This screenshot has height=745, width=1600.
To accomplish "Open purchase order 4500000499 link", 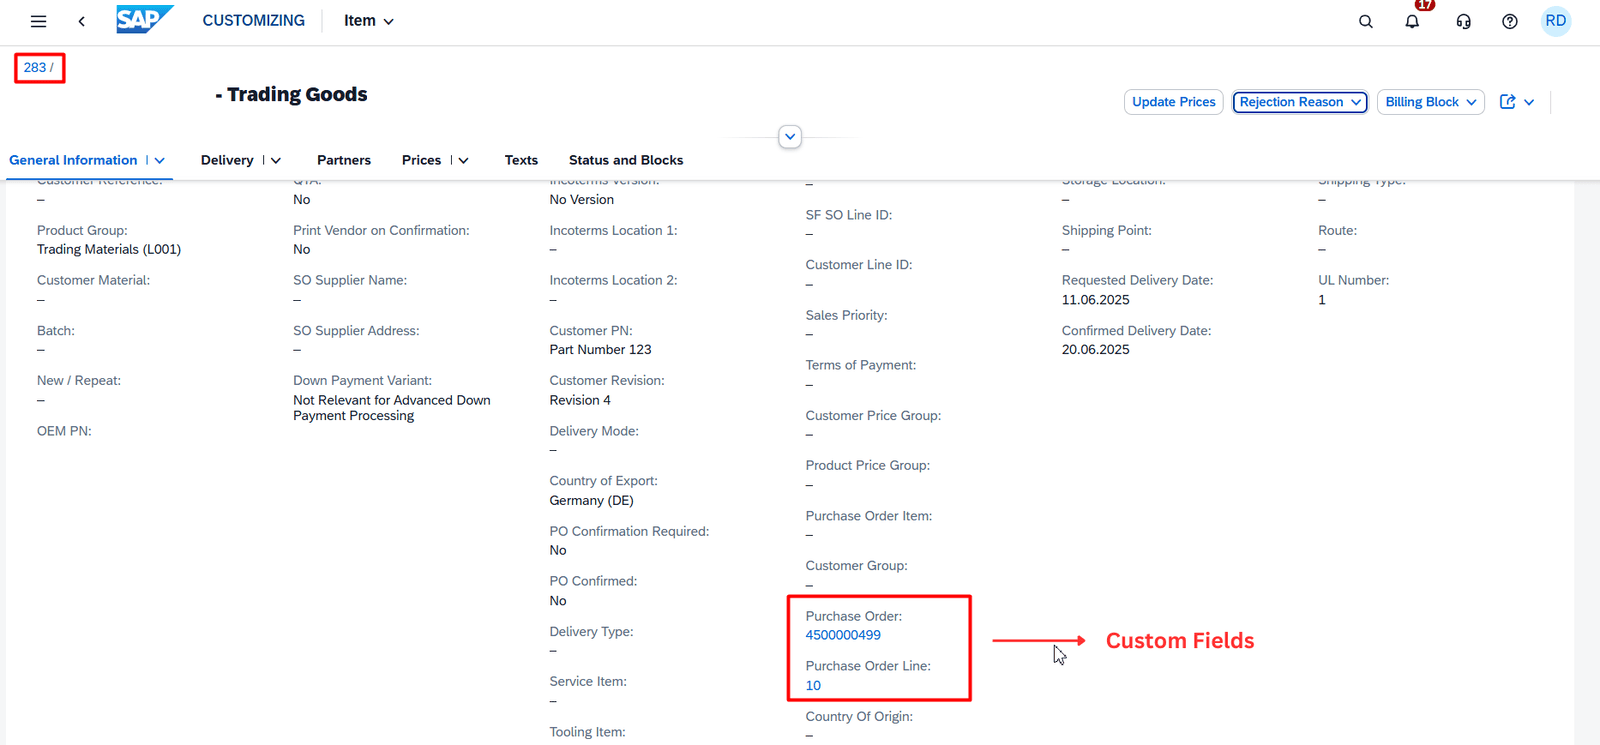I will coord(843,635).
